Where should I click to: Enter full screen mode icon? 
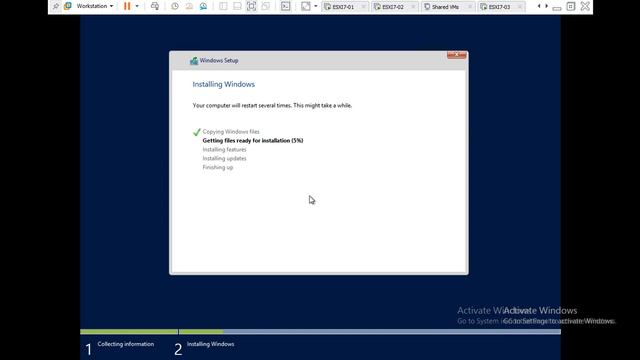[251, 6]
